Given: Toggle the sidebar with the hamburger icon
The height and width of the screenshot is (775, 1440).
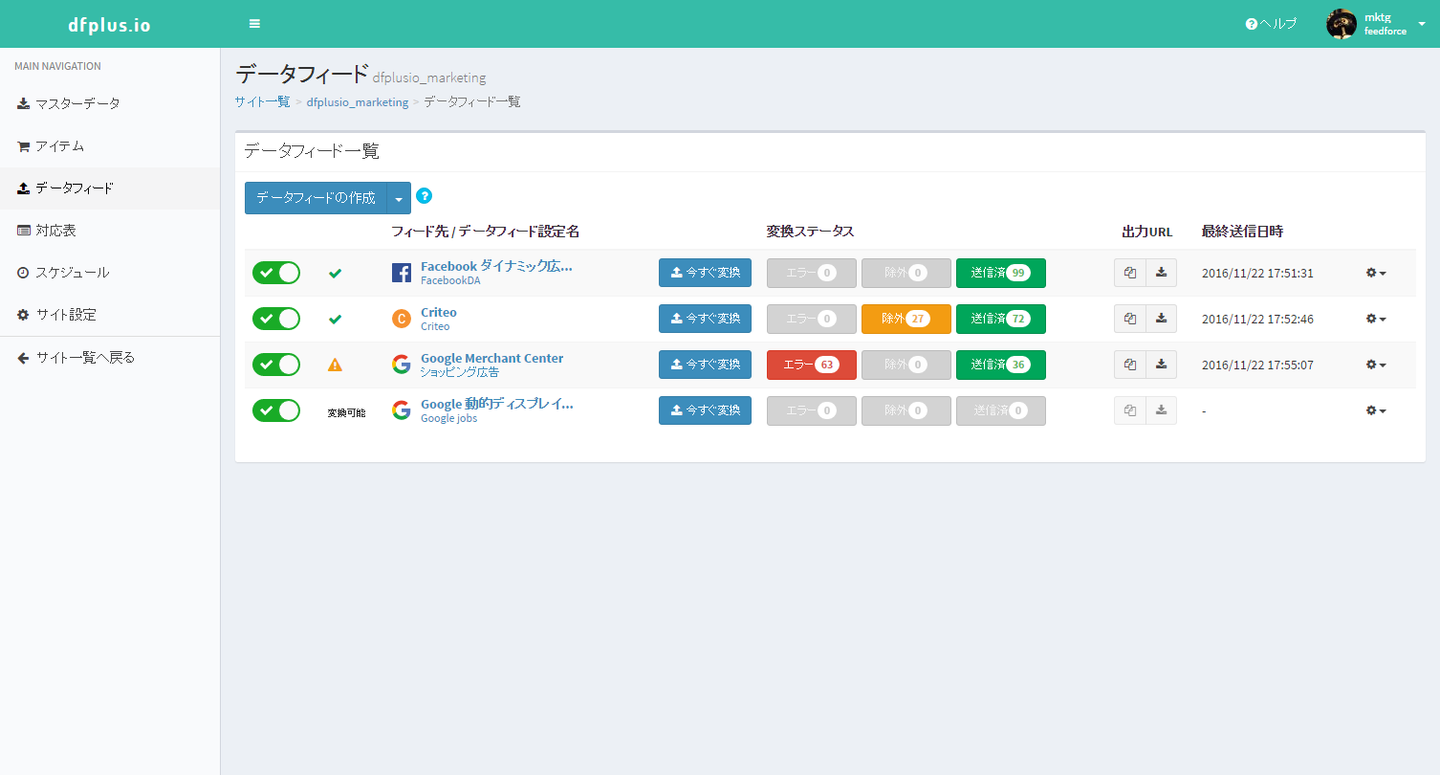Looking at the screenshot, I should pos(255,24).
